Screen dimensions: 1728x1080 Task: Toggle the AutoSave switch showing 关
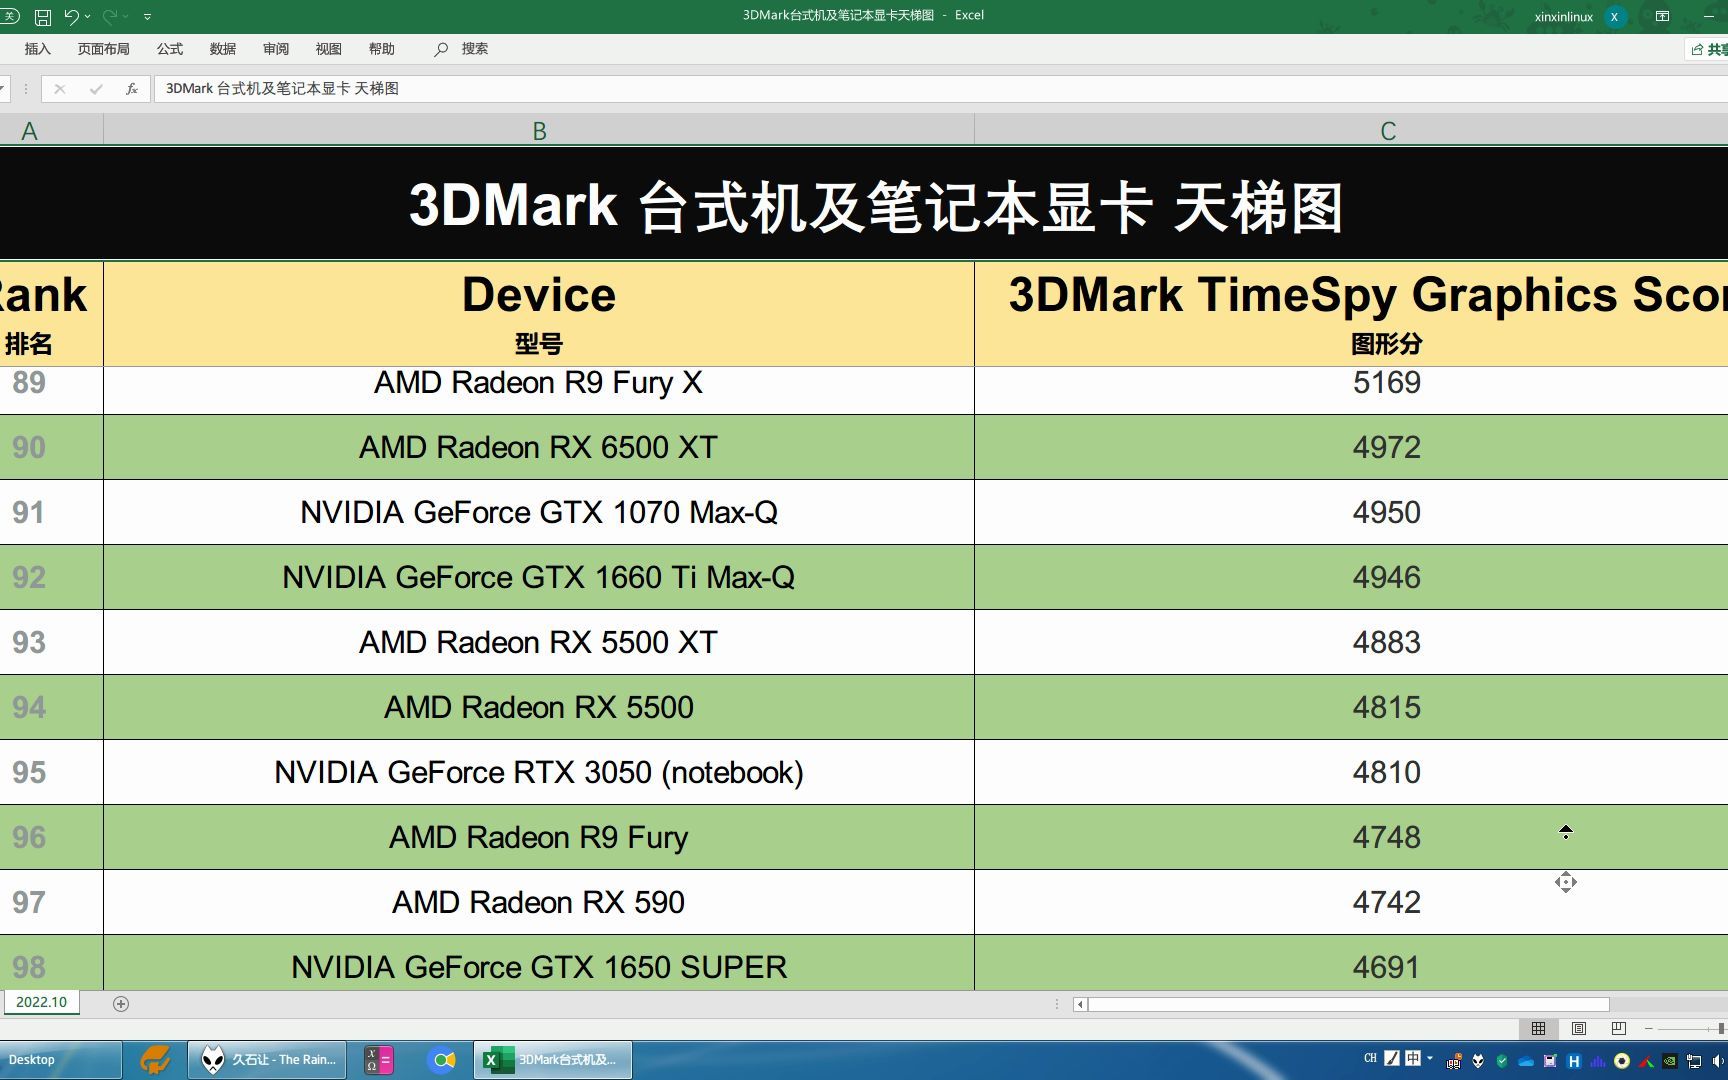point(9,16)
